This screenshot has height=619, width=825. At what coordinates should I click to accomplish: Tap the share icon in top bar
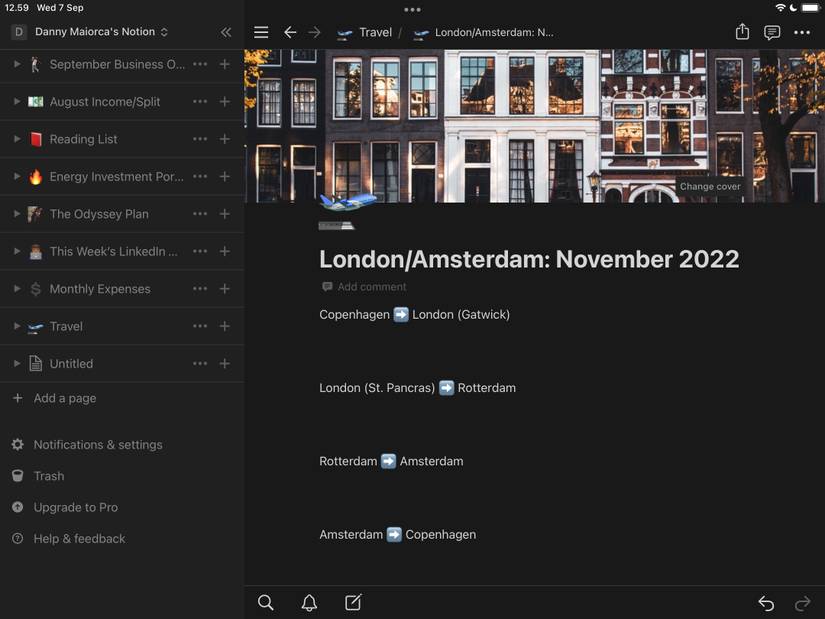742,32
